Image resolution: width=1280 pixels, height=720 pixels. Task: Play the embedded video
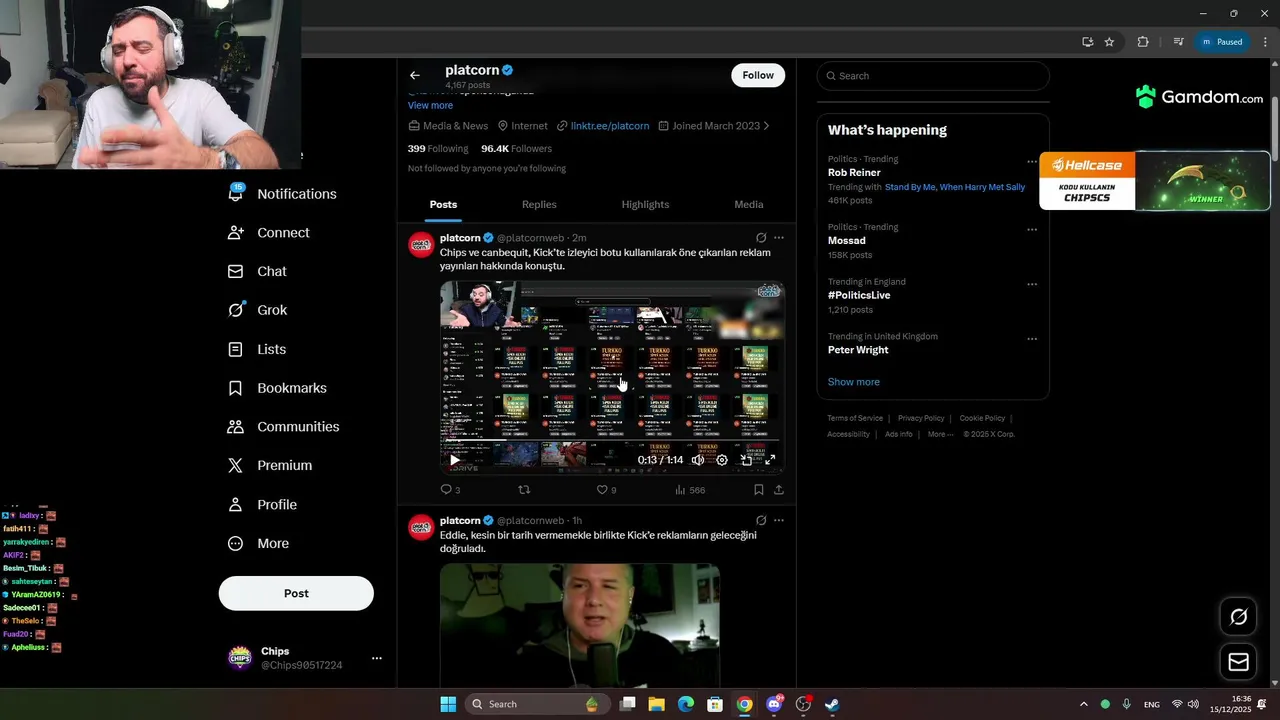(x=455, y=460)
